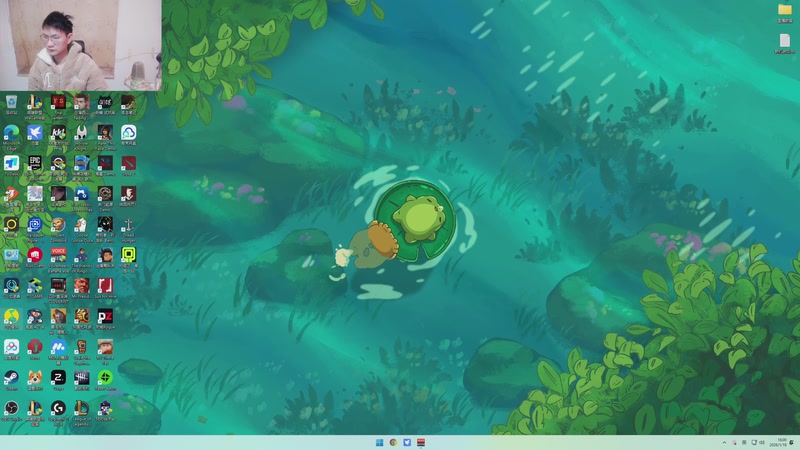Open the rope knot Demo shortcut
Image resolution: width=800 pixels, height=450 pixels.
coord(105,194)
